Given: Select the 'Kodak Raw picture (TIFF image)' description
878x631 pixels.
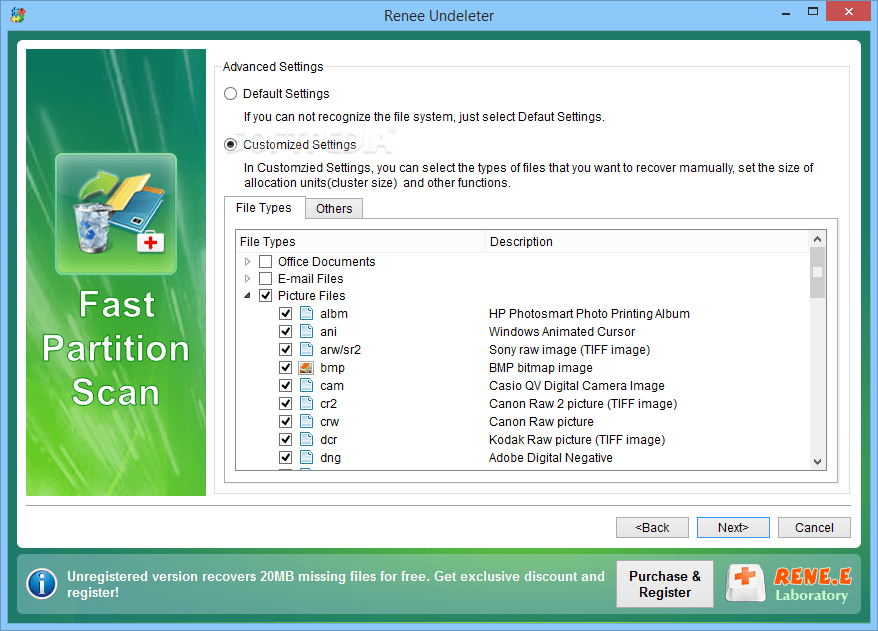Looking at the screenshot, I should click(x=577, y=440).
